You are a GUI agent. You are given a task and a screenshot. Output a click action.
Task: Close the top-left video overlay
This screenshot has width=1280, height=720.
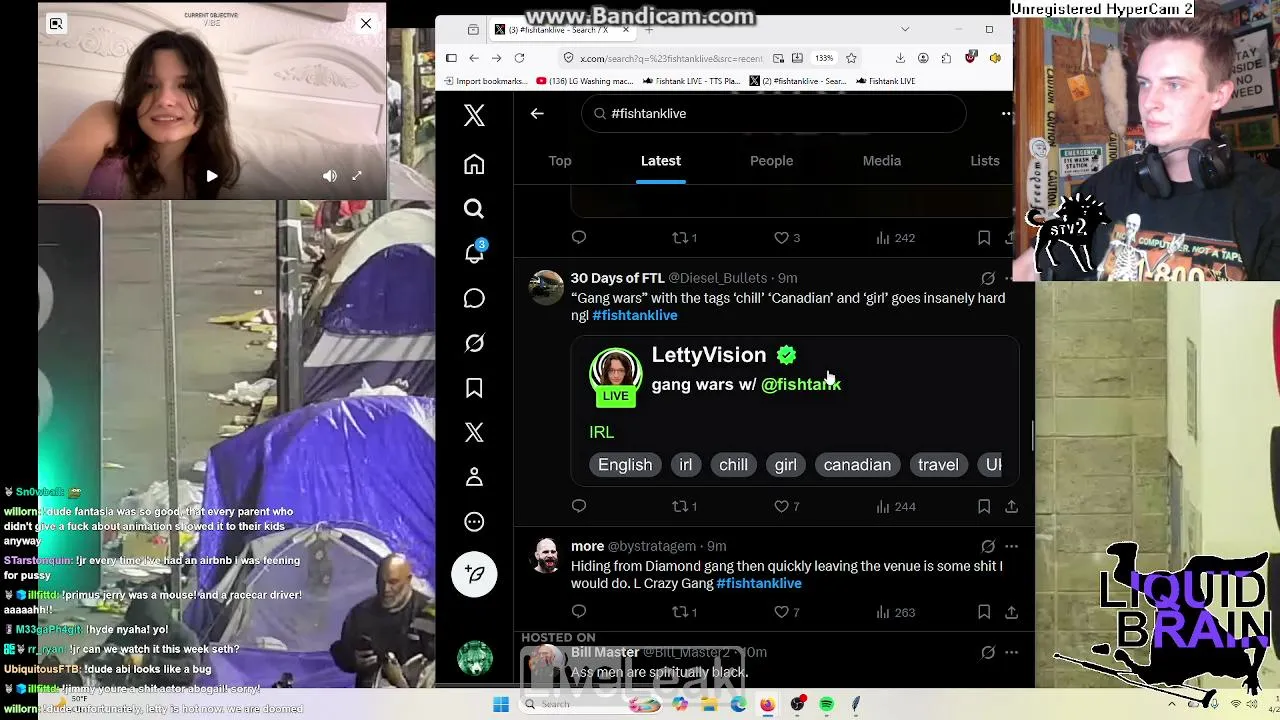click(366, 23)
